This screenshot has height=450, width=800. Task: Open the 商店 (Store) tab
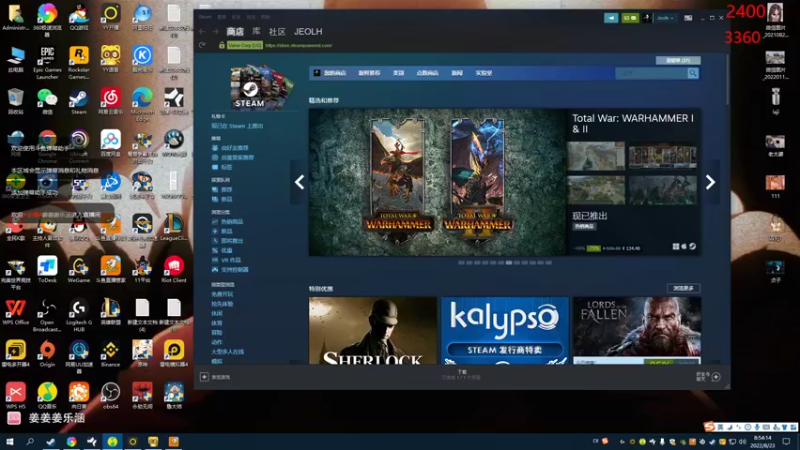click(x=235, y=32)
